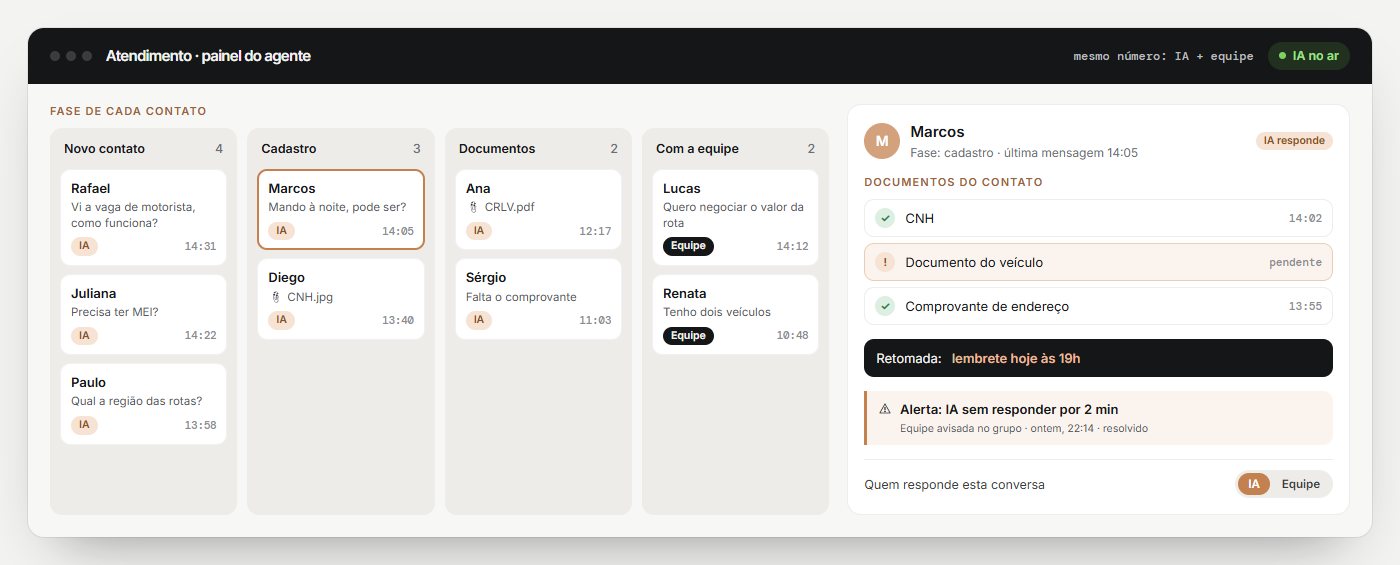Click the IA tag on Ana's card
The width and height of the screenshot is (1400, 565).
pyautogui.click(x=479, y=231)
